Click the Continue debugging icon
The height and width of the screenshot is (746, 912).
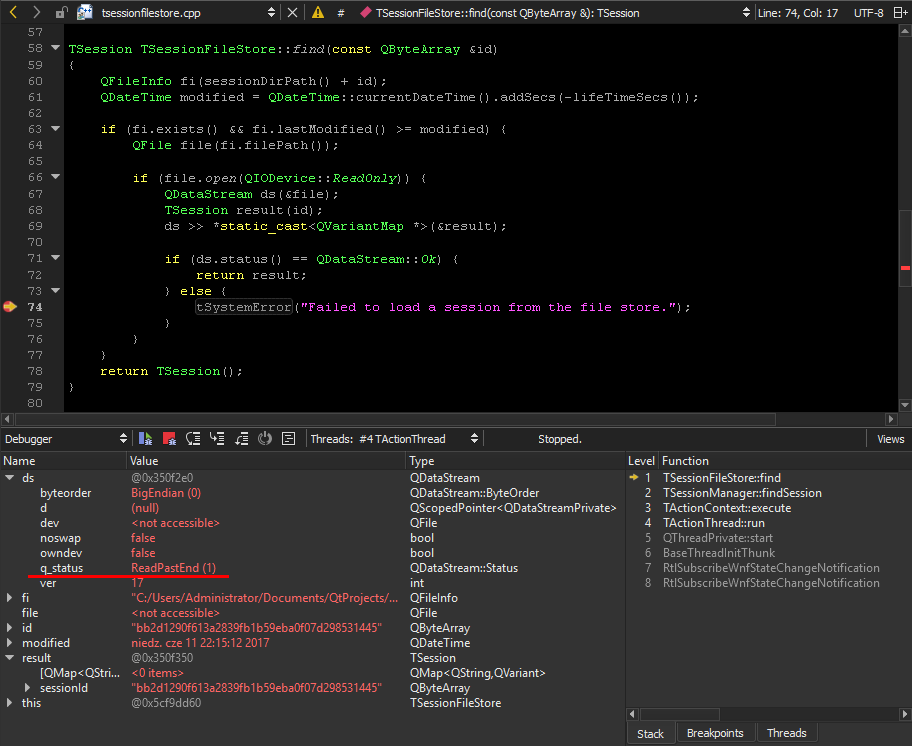coord(146,438)
